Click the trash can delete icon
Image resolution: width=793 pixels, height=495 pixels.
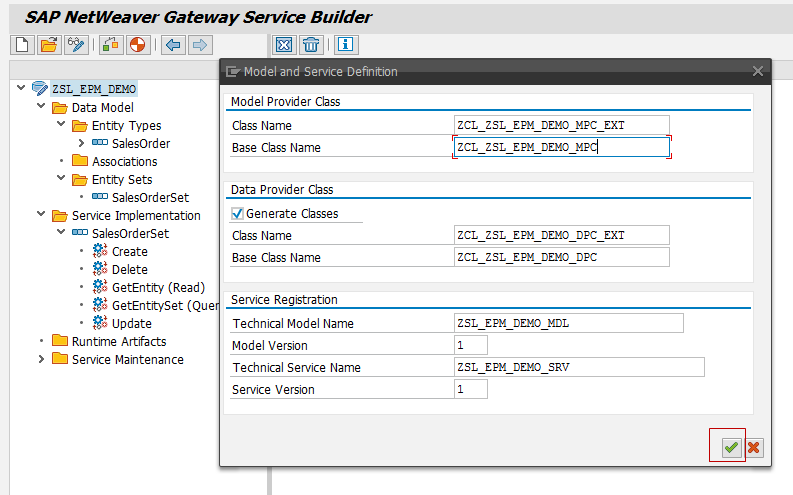pyautogui.click(x=312, y=45)
